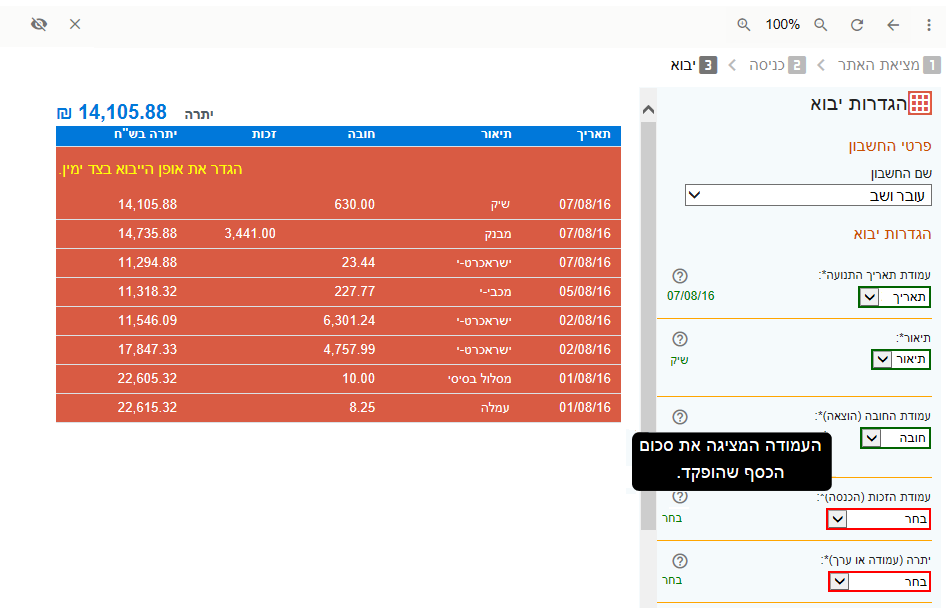
Task: Select the מסלול בסיסי transaction row
Action: [x=338, y=378]
